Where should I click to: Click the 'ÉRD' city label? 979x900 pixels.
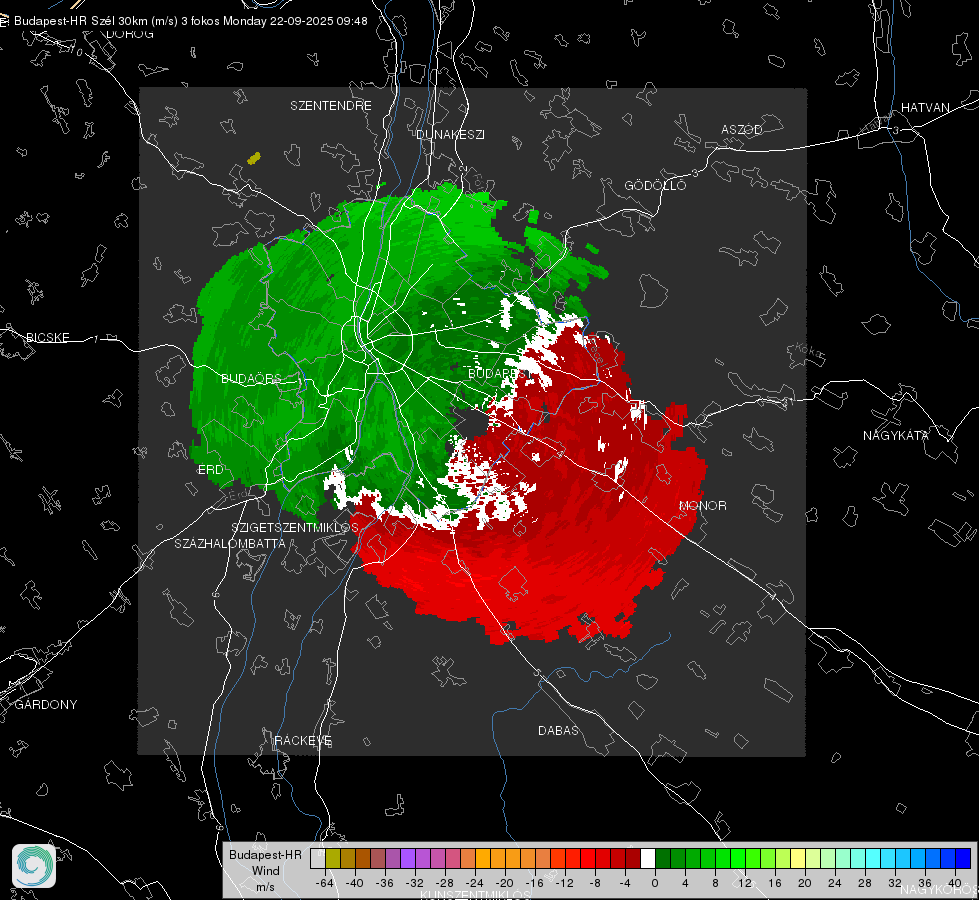click(210, 470)
